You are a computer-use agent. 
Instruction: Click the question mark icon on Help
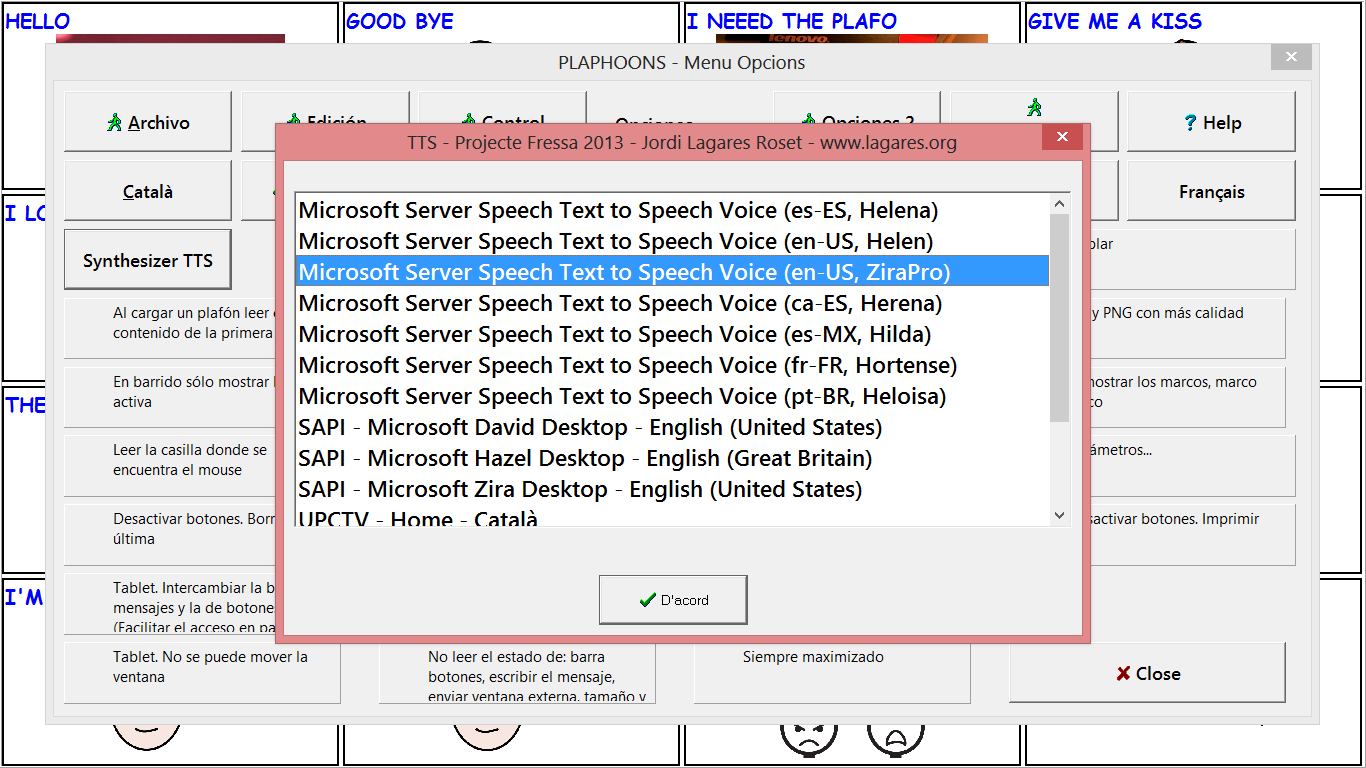pyautogui.click(x=1190, y=122)
